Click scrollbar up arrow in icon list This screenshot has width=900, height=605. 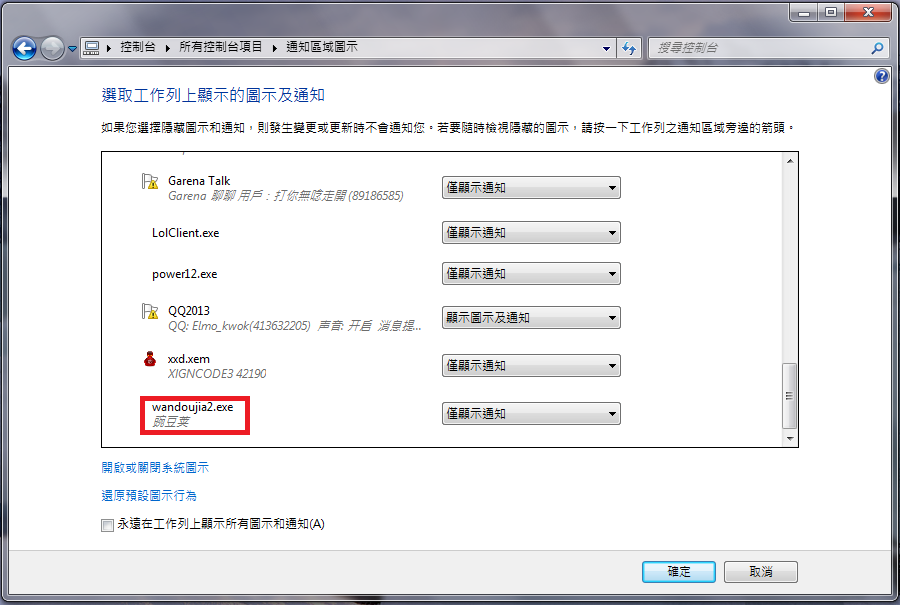tap(790, 161)
